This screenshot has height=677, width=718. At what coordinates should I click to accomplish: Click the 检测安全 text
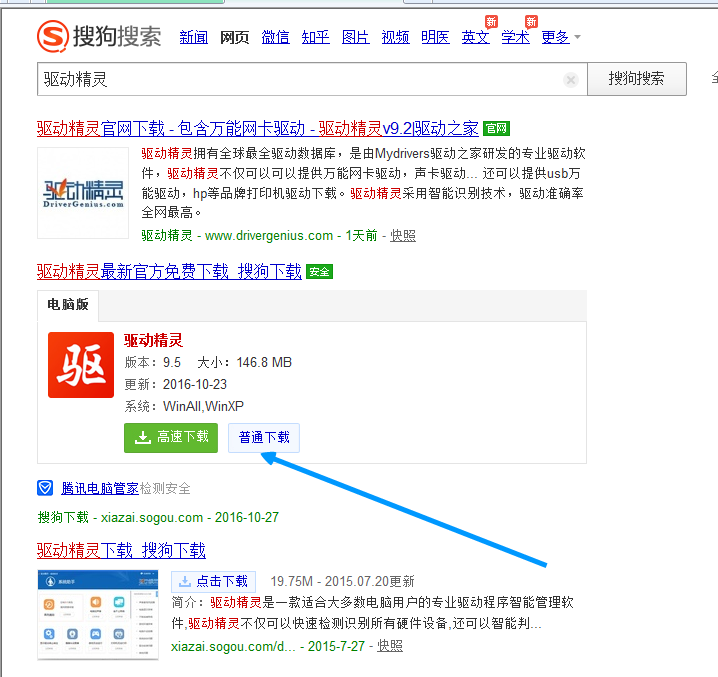coord(165,488)
